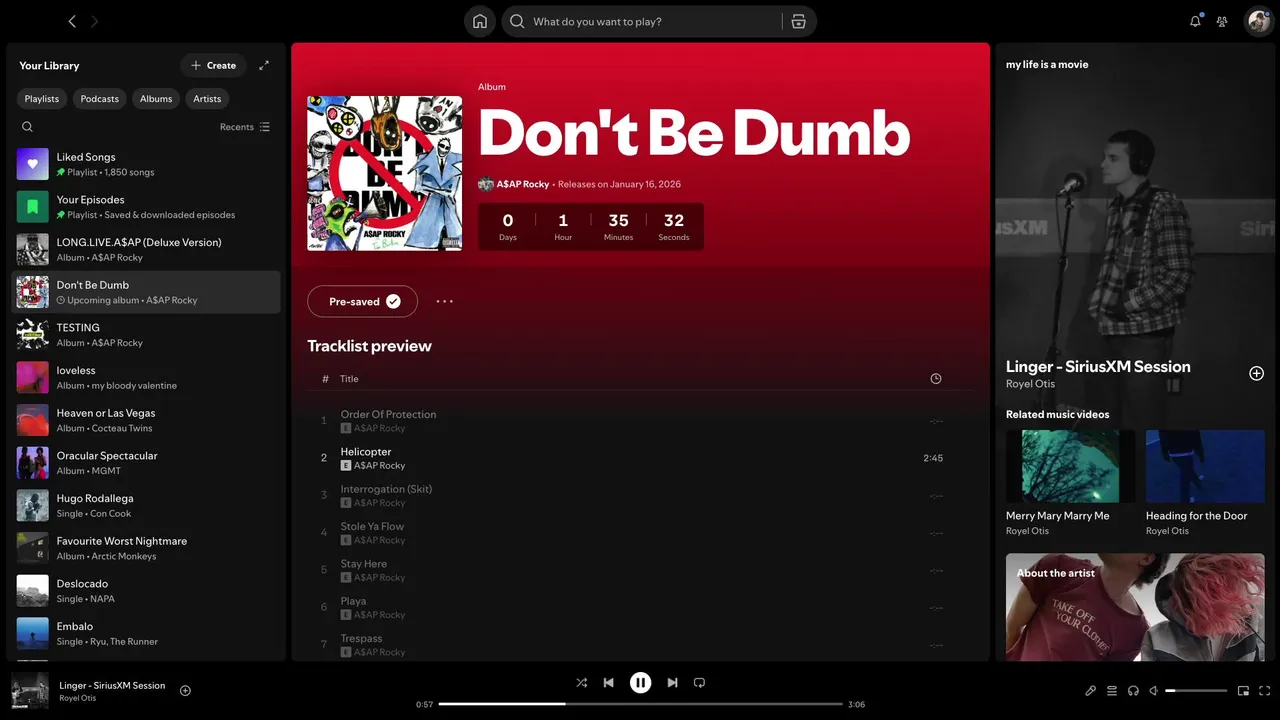Viewport: 1280px width, 720px height.
Task: Seek in the playback progress bar
Action: (640, 704)
